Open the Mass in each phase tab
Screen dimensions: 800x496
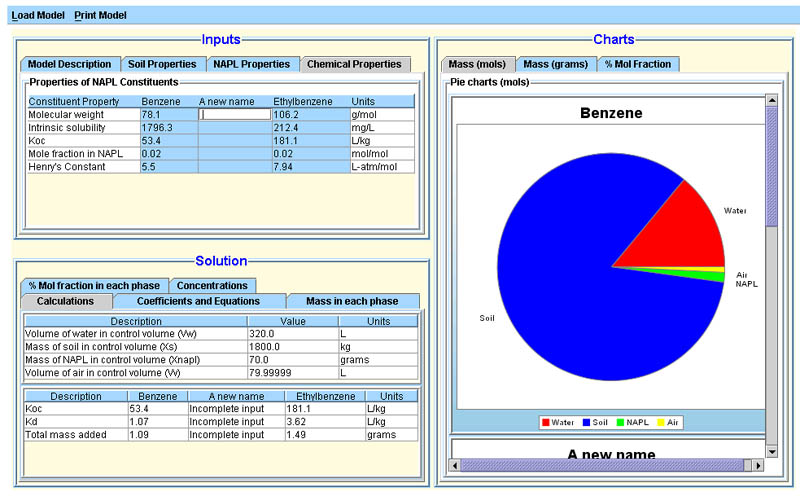coord(351,301)
